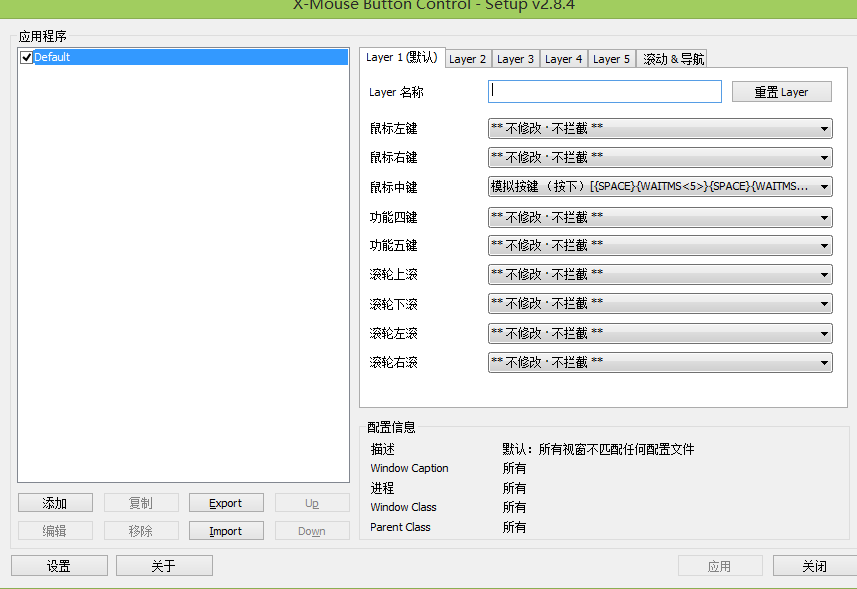857x589 pixels.
Task: Expand the 滚轮左滚 dropdown
Action: [660, 333]
